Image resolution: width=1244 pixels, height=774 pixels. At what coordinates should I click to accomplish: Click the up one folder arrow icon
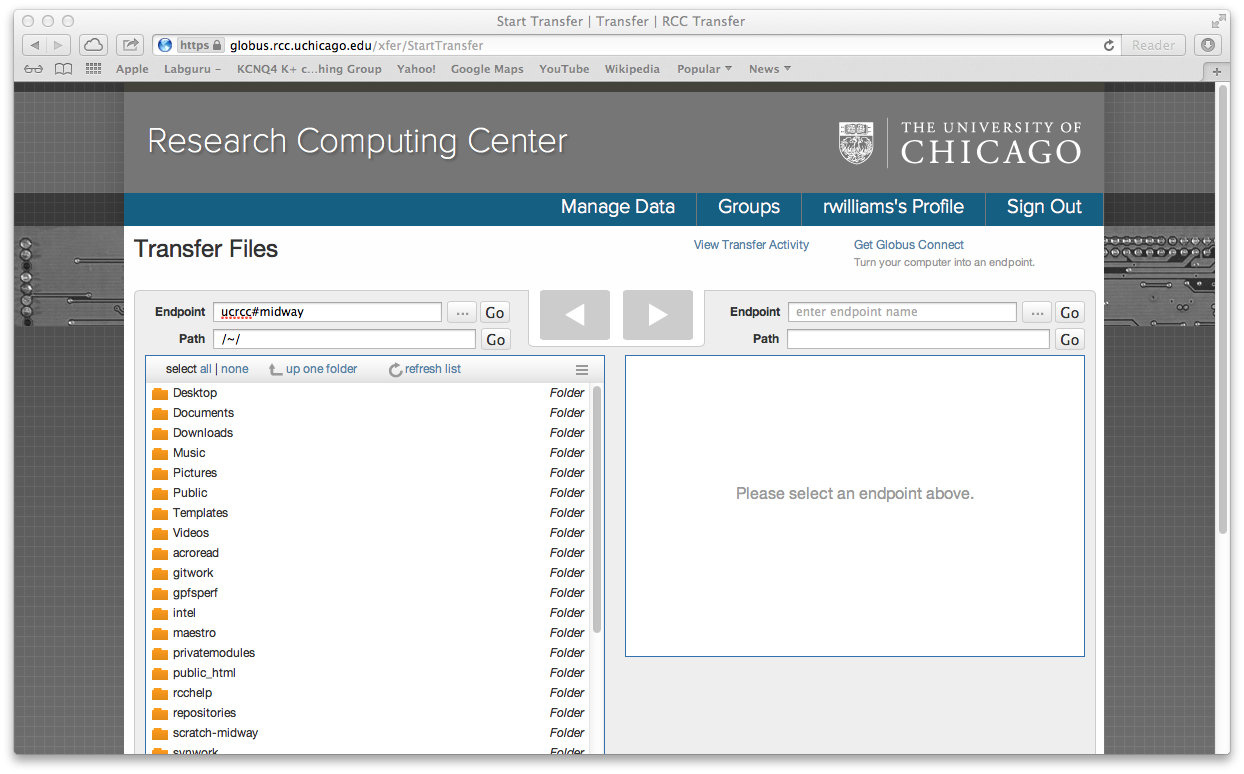click(276, 370)
